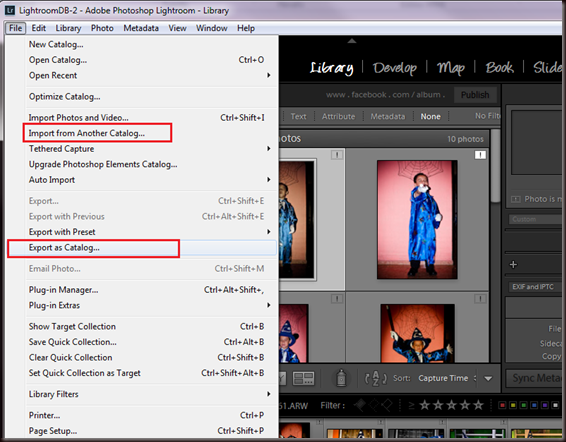Open the Custom preset dropdown in the right panel

(536, 219)
